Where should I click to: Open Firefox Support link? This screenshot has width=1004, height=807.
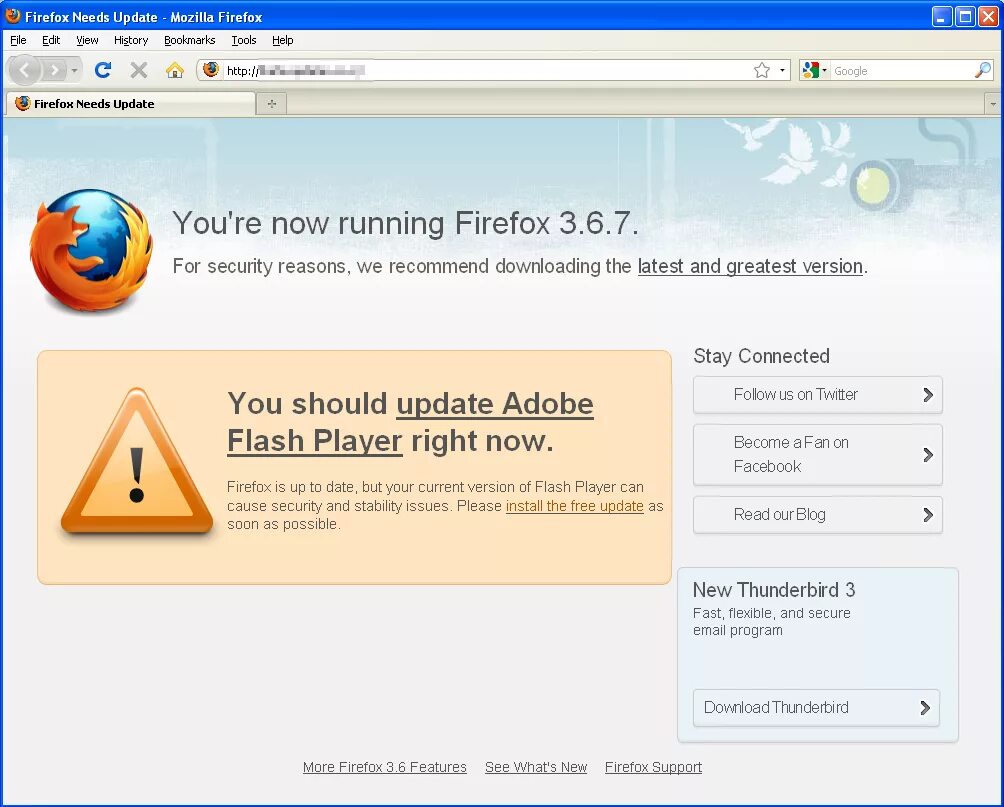coord(653,767)
